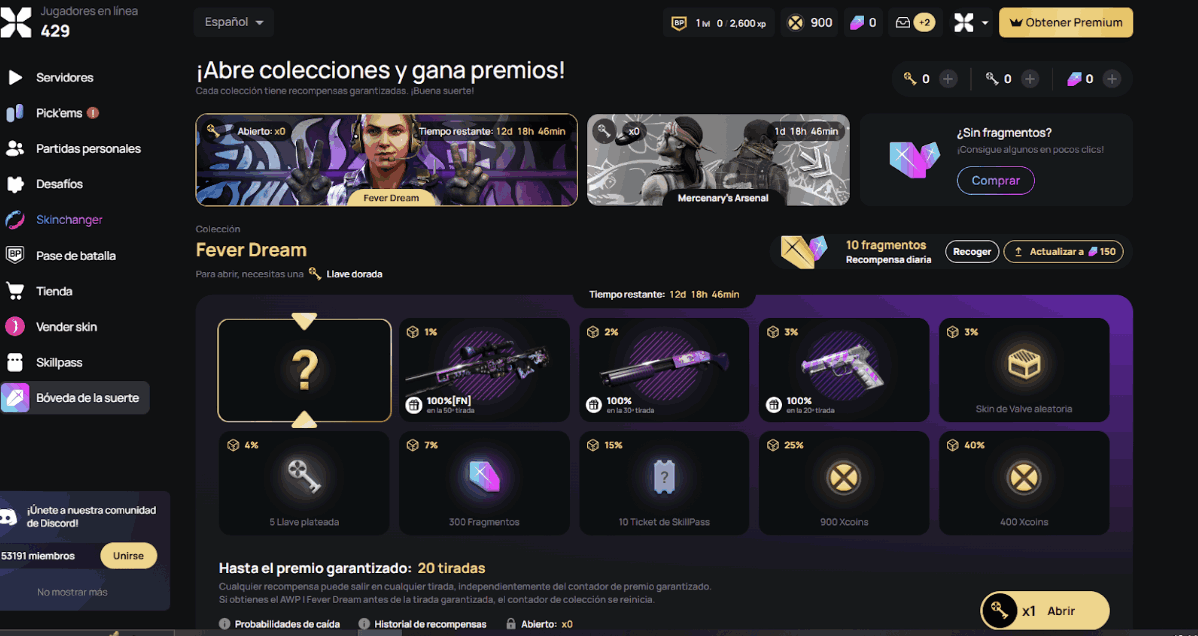This screenshot has height=636, width=1198.
Task: Add fragments using the plus icon
Action: [x=1112, y=79]
